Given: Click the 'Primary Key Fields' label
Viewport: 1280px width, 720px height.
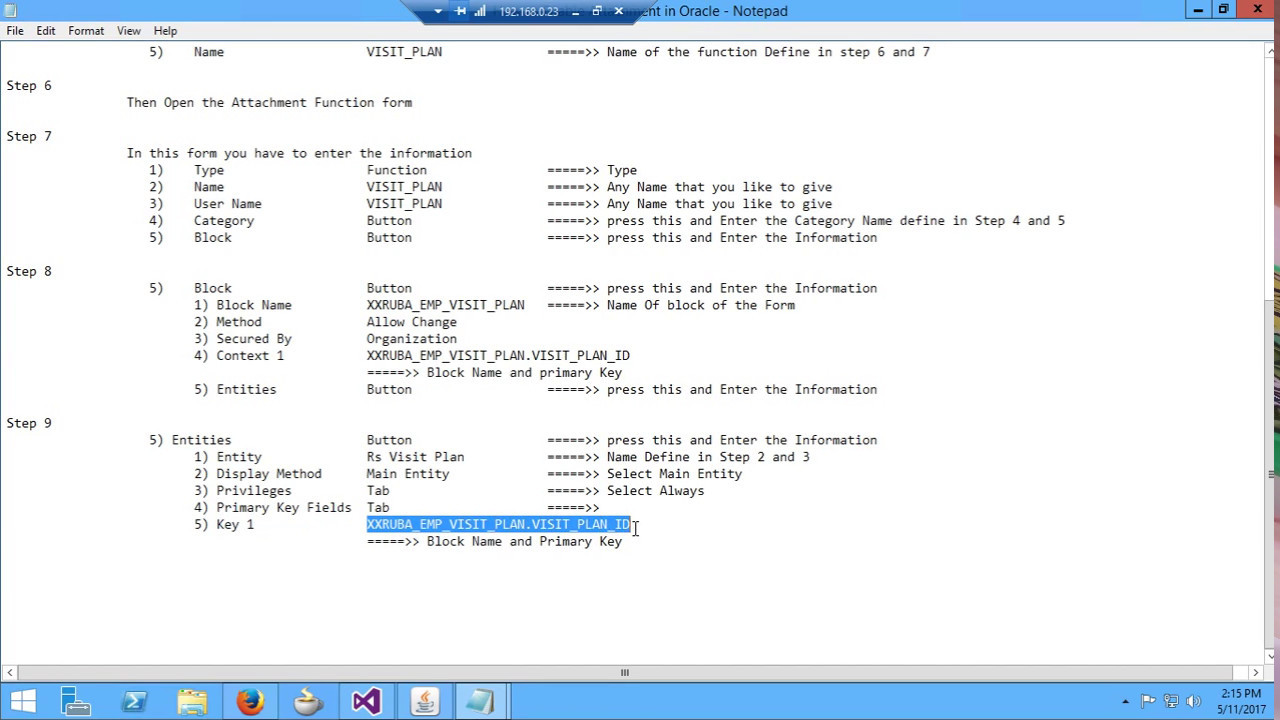Looking at the screenshot, I should [x=284, y=508].
